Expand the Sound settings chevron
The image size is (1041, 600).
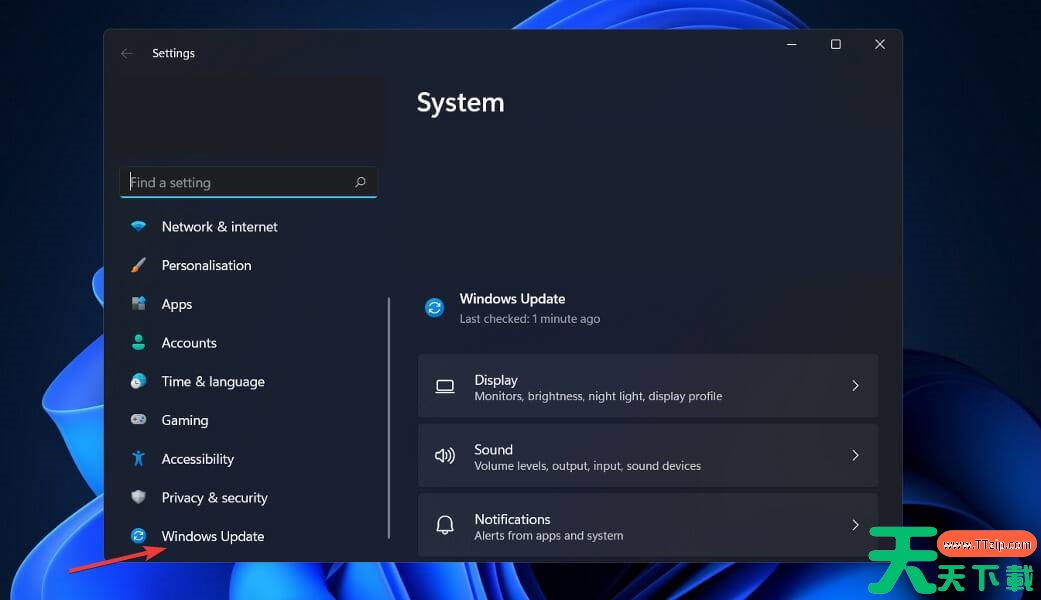point(855,455)
